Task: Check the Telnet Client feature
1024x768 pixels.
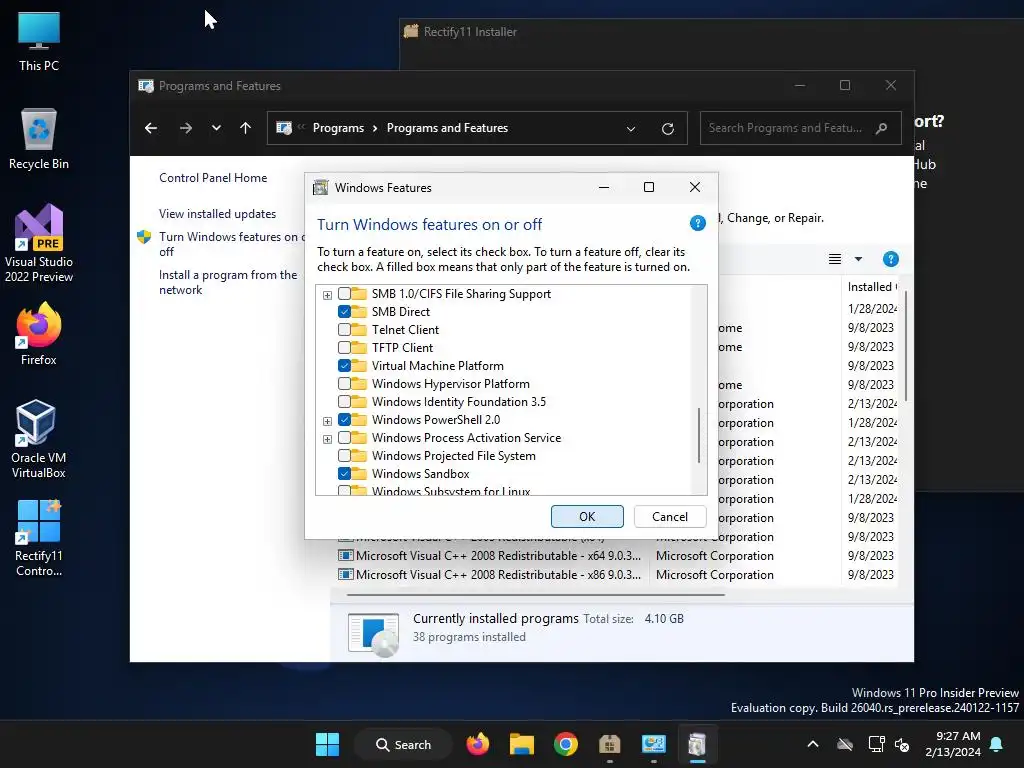Action: [x=344, y=330]
